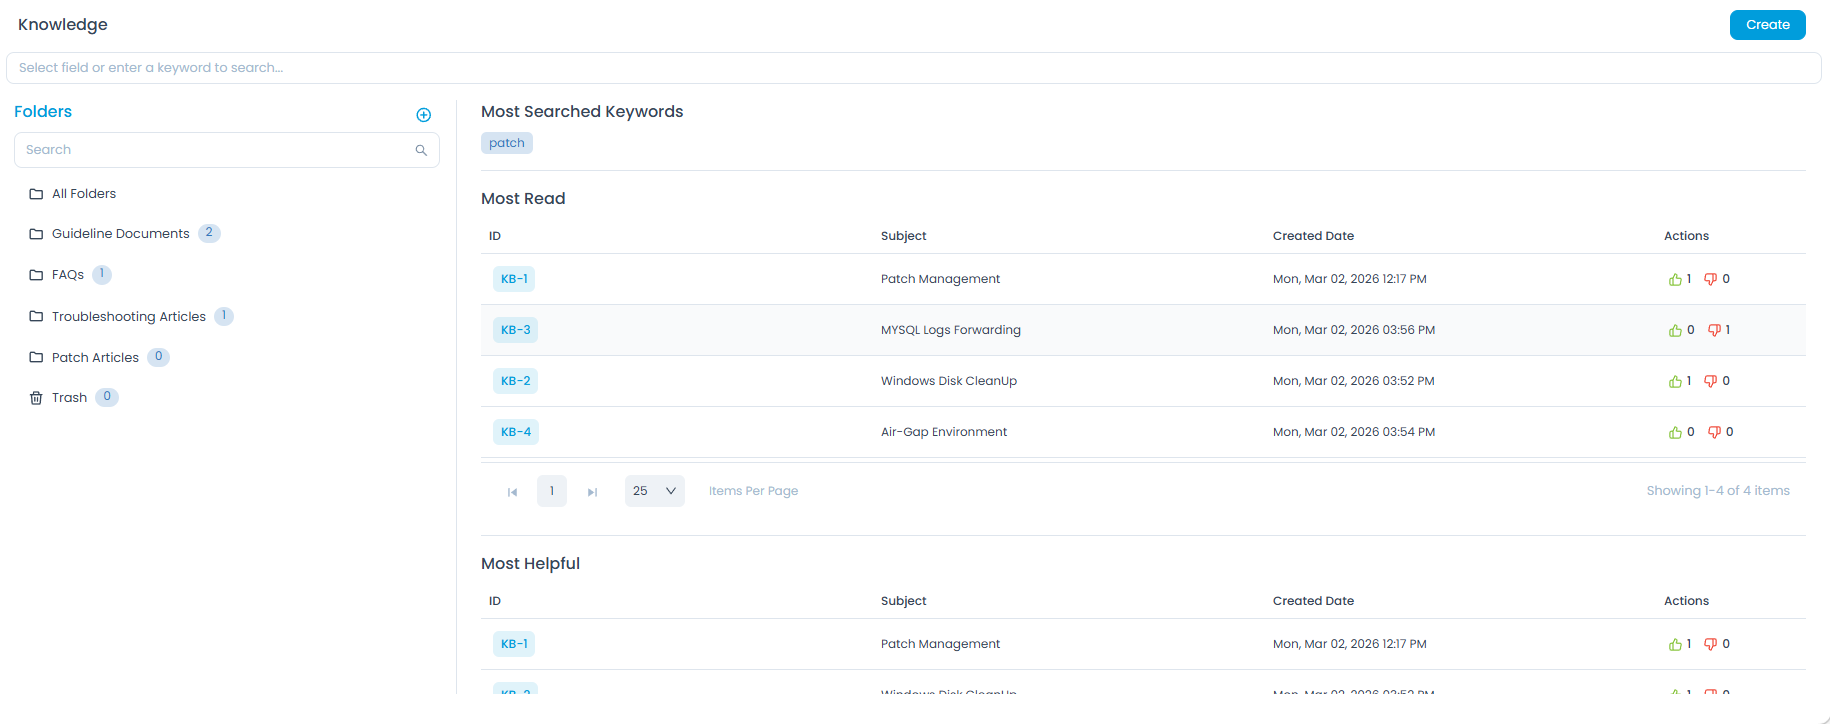Open the items per page dropdown

point(654,491)
